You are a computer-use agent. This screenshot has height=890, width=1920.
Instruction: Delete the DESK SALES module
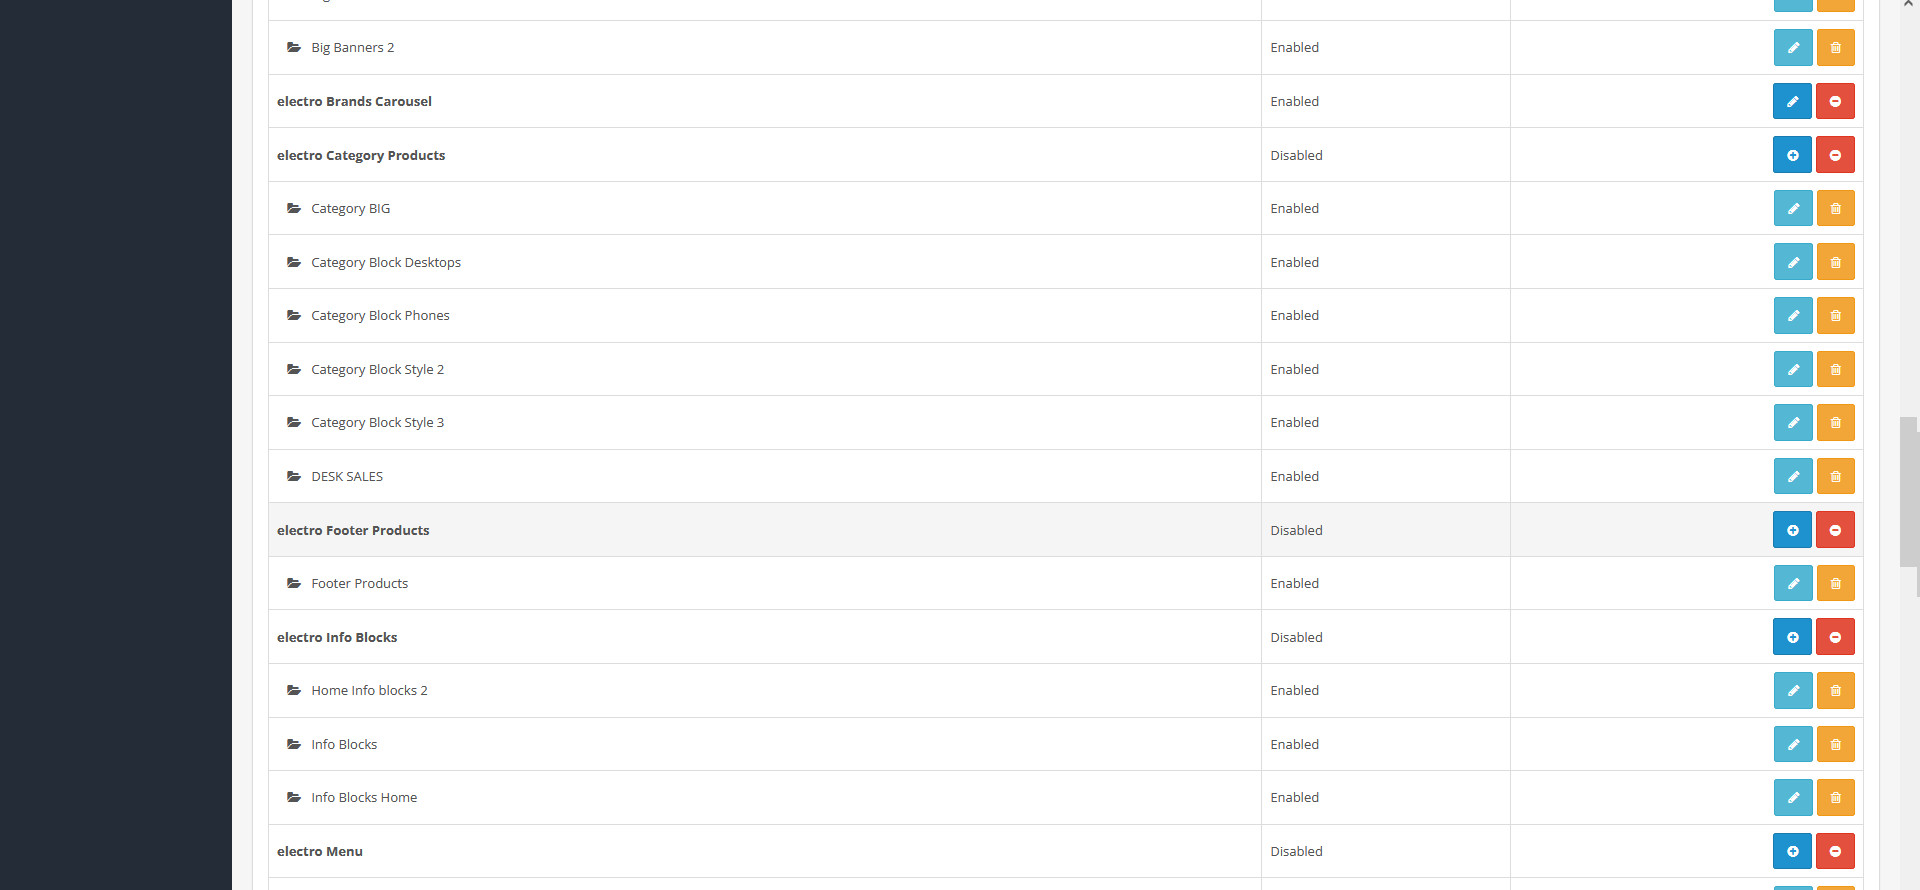[x=1835, y=476]
